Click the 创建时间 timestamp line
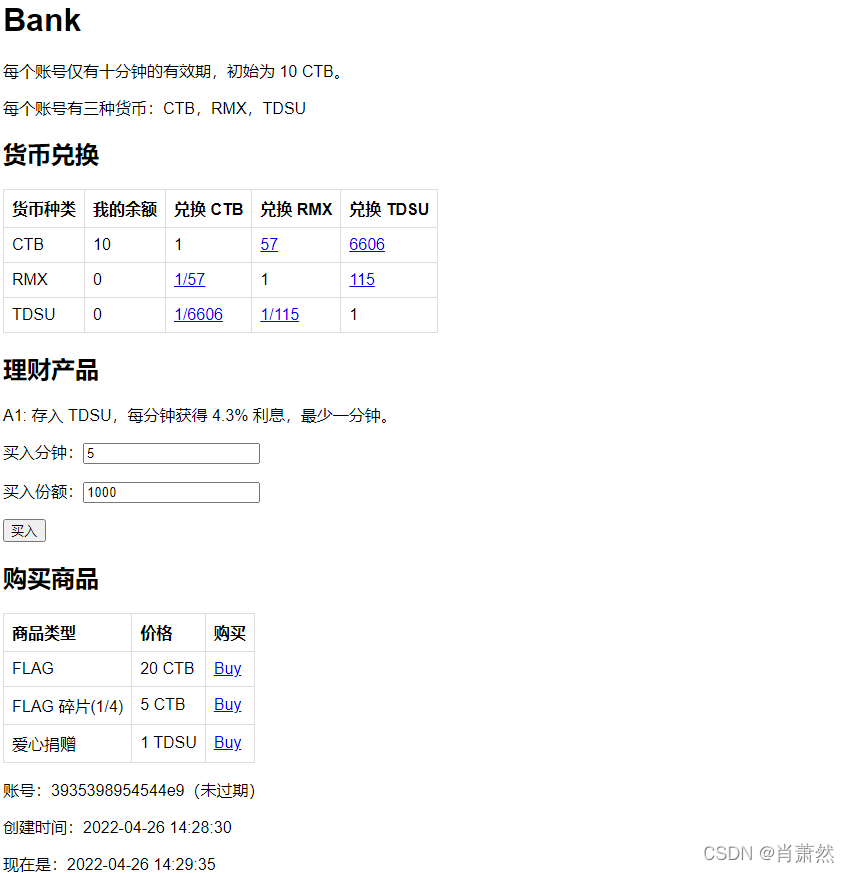The height and width of the screenshot is (873, 850). tap(117, 827)
